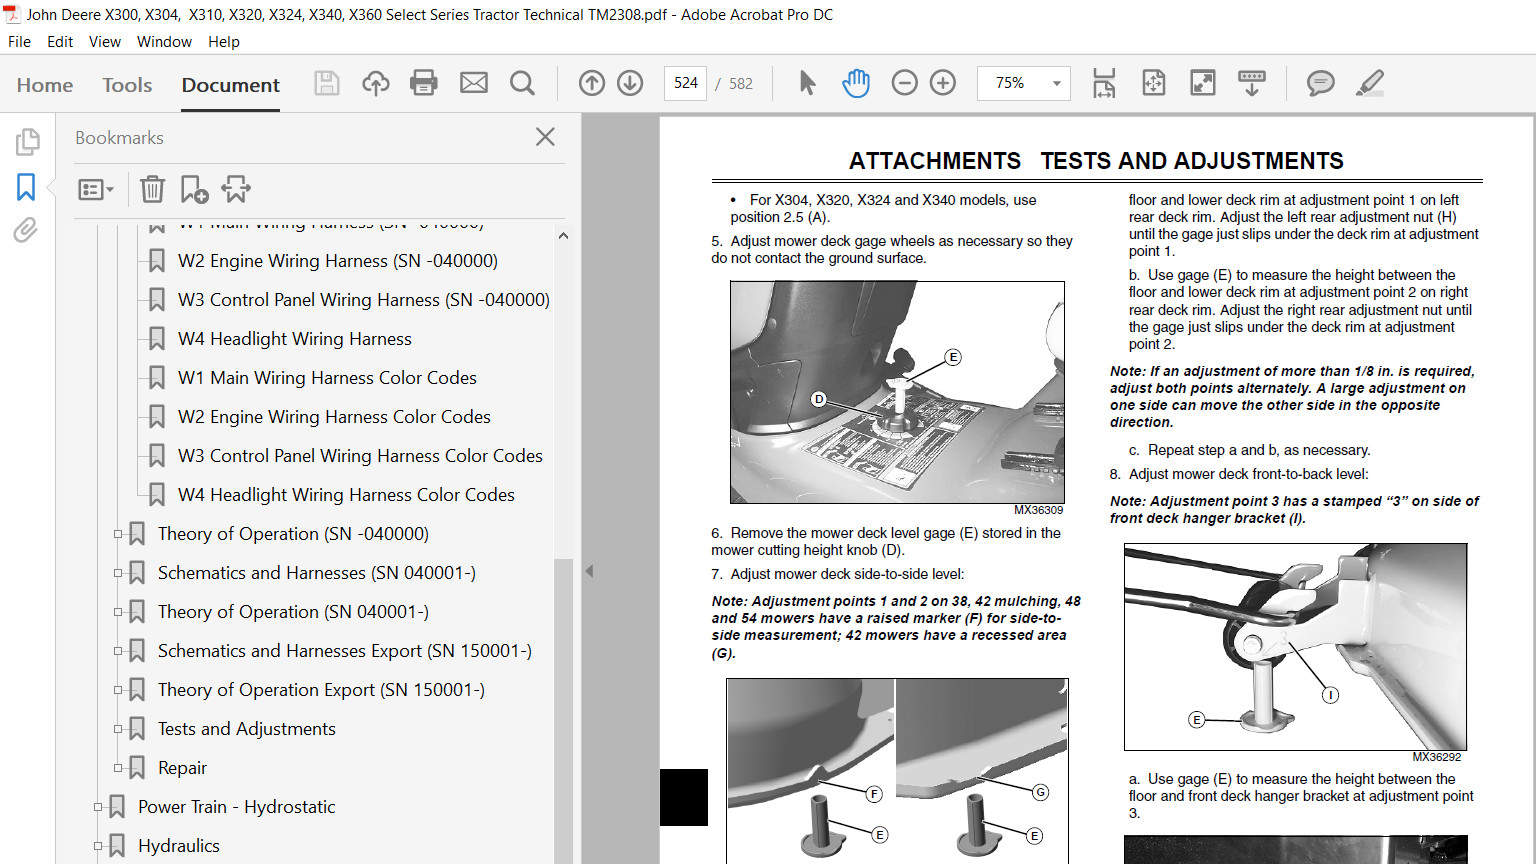Expand the Repair bookmark node
1536x864 pixels.
click(x=118, y=768)
